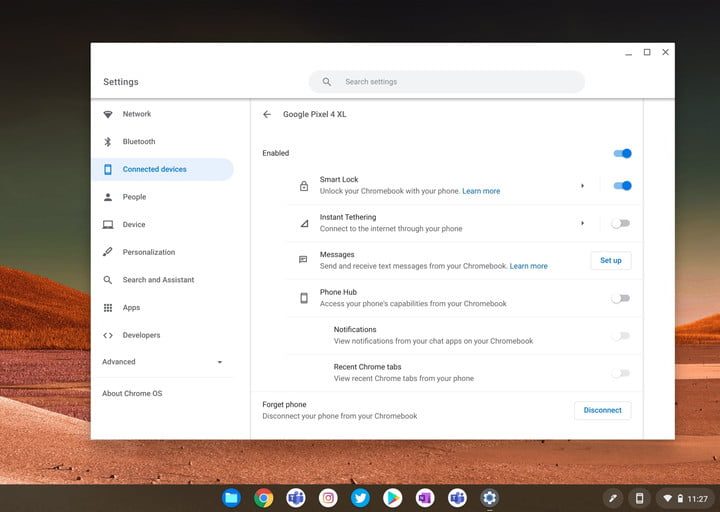Toggle the Recent Chrome tabs switch
720x512 pixels.
tap(621, 373)
